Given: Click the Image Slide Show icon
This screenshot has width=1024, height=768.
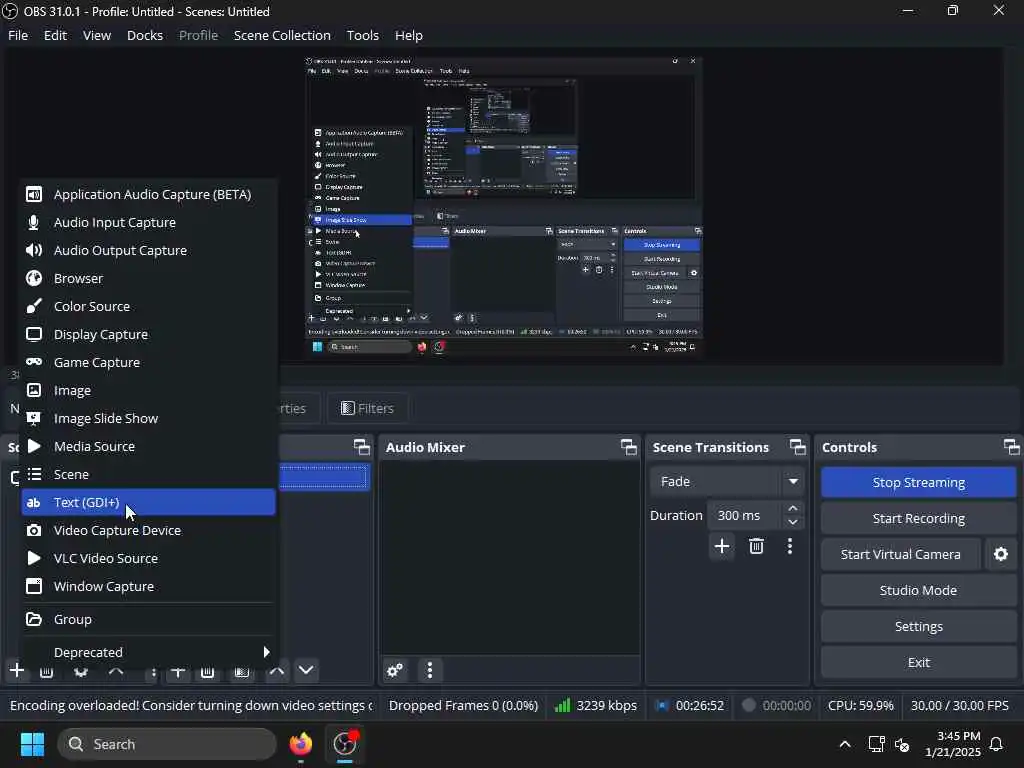Looking at the screenshot, I should pyautogui.click(x=34, y=419).
